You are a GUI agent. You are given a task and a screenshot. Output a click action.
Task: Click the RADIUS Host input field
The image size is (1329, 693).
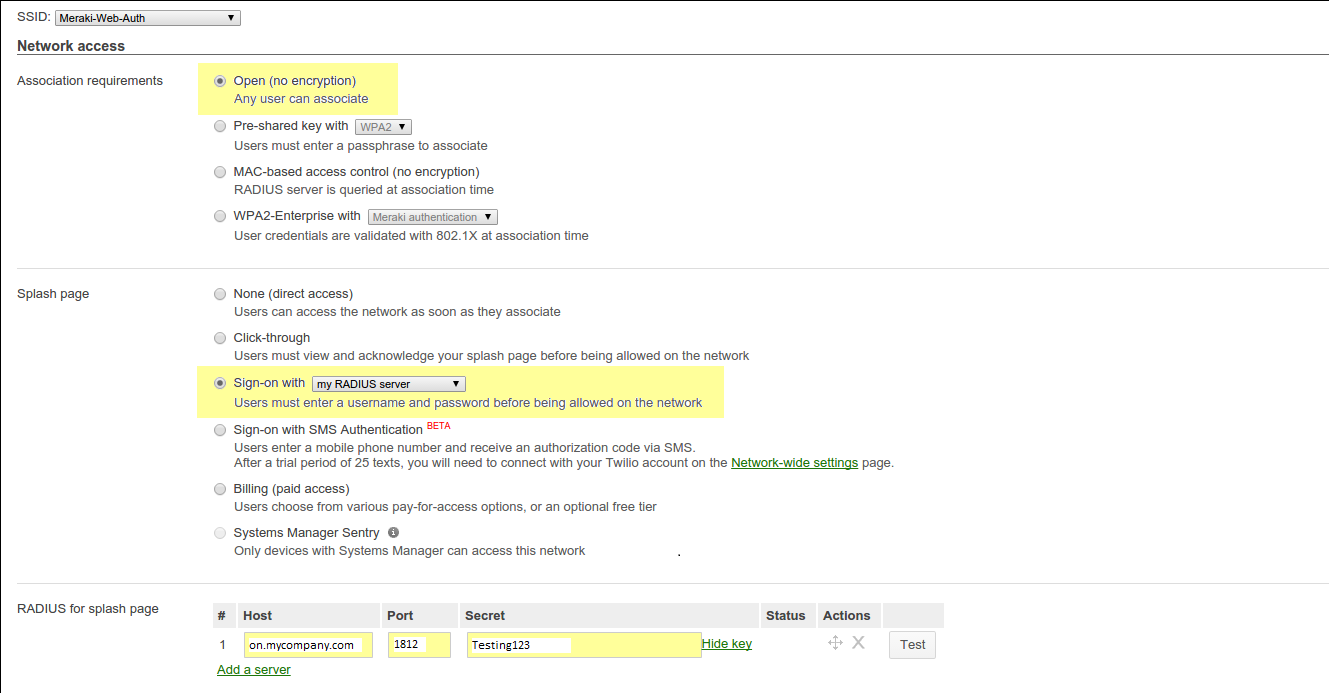click(x=308, y=645)
